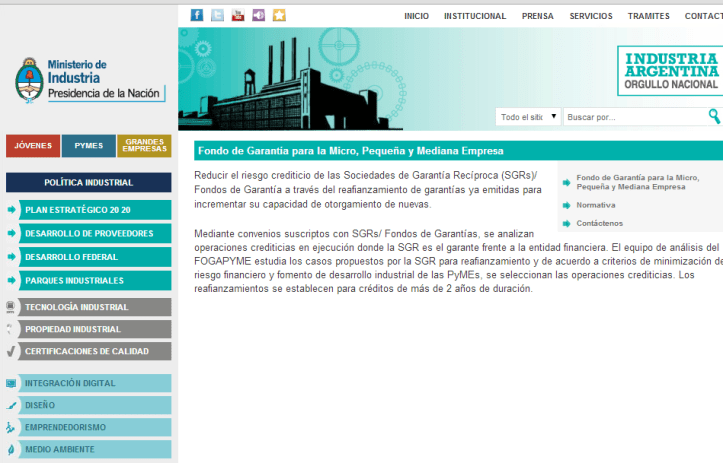
Task: Select the GRANDES EMPRESAS tab
Action: [x=144, y=146]
